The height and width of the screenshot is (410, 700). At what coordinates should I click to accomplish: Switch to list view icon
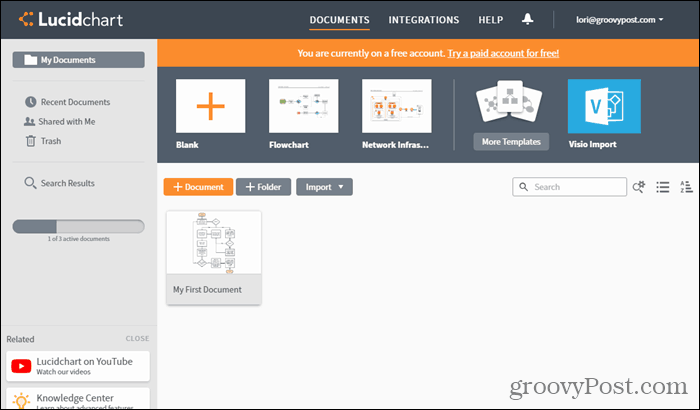pos(662,187)
